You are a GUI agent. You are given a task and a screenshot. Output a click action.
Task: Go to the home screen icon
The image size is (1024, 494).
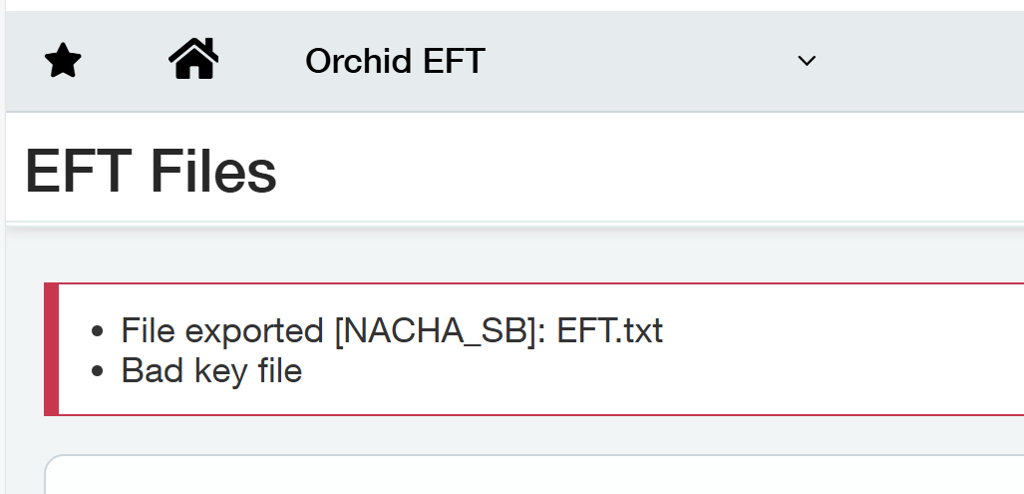[x=193, y=59]
